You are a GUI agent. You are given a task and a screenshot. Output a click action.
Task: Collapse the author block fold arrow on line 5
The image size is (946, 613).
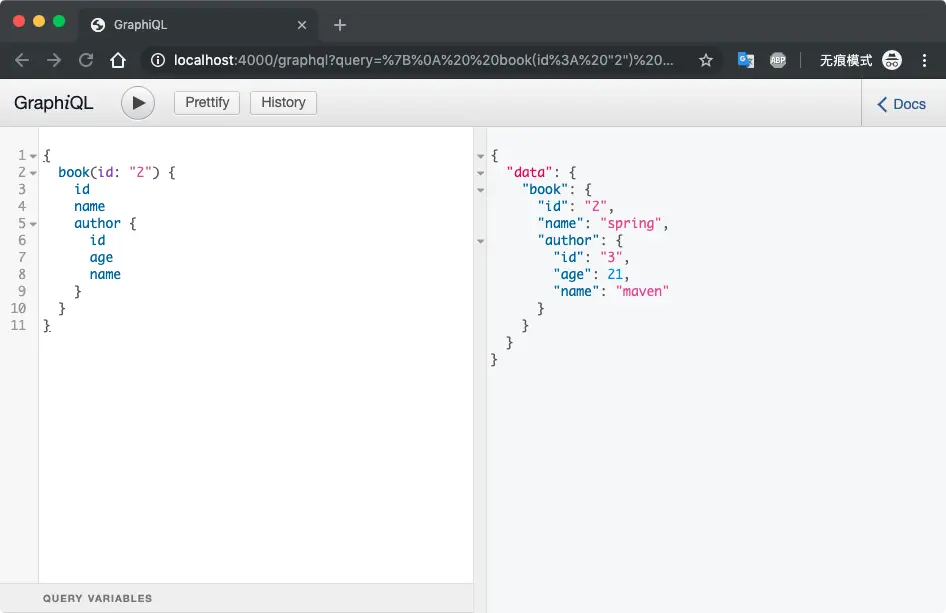tap(33, 224)
